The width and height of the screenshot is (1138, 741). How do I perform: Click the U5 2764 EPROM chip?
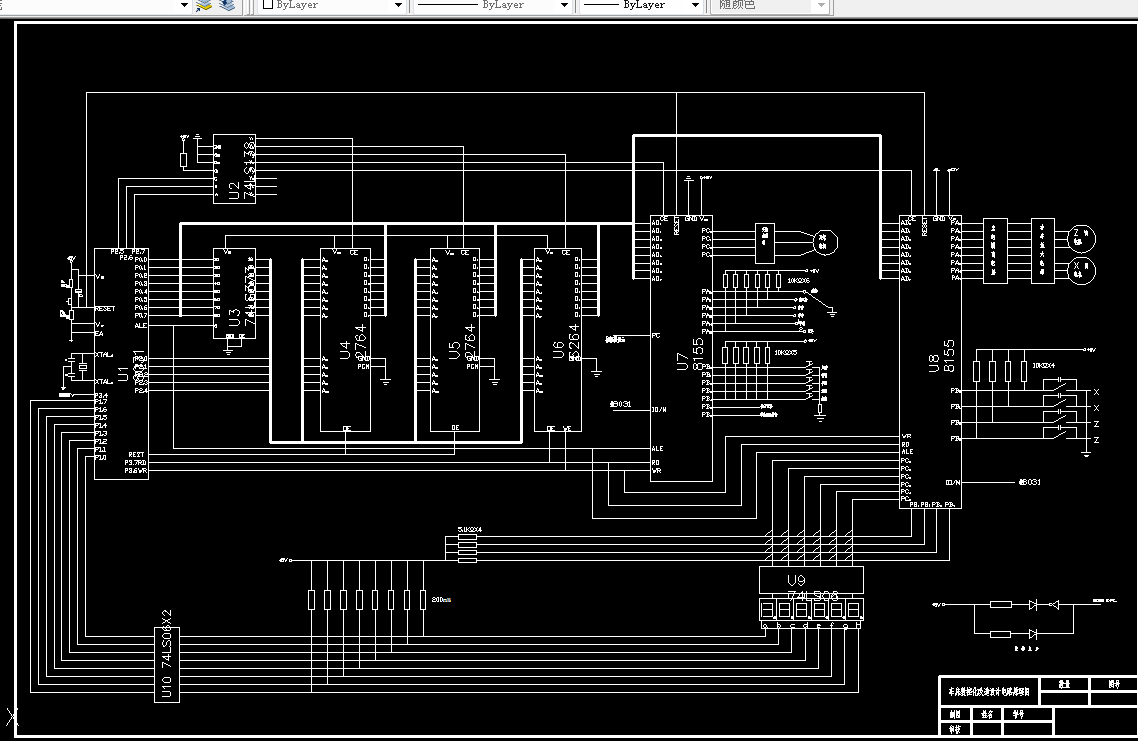(x=455, y=340)
